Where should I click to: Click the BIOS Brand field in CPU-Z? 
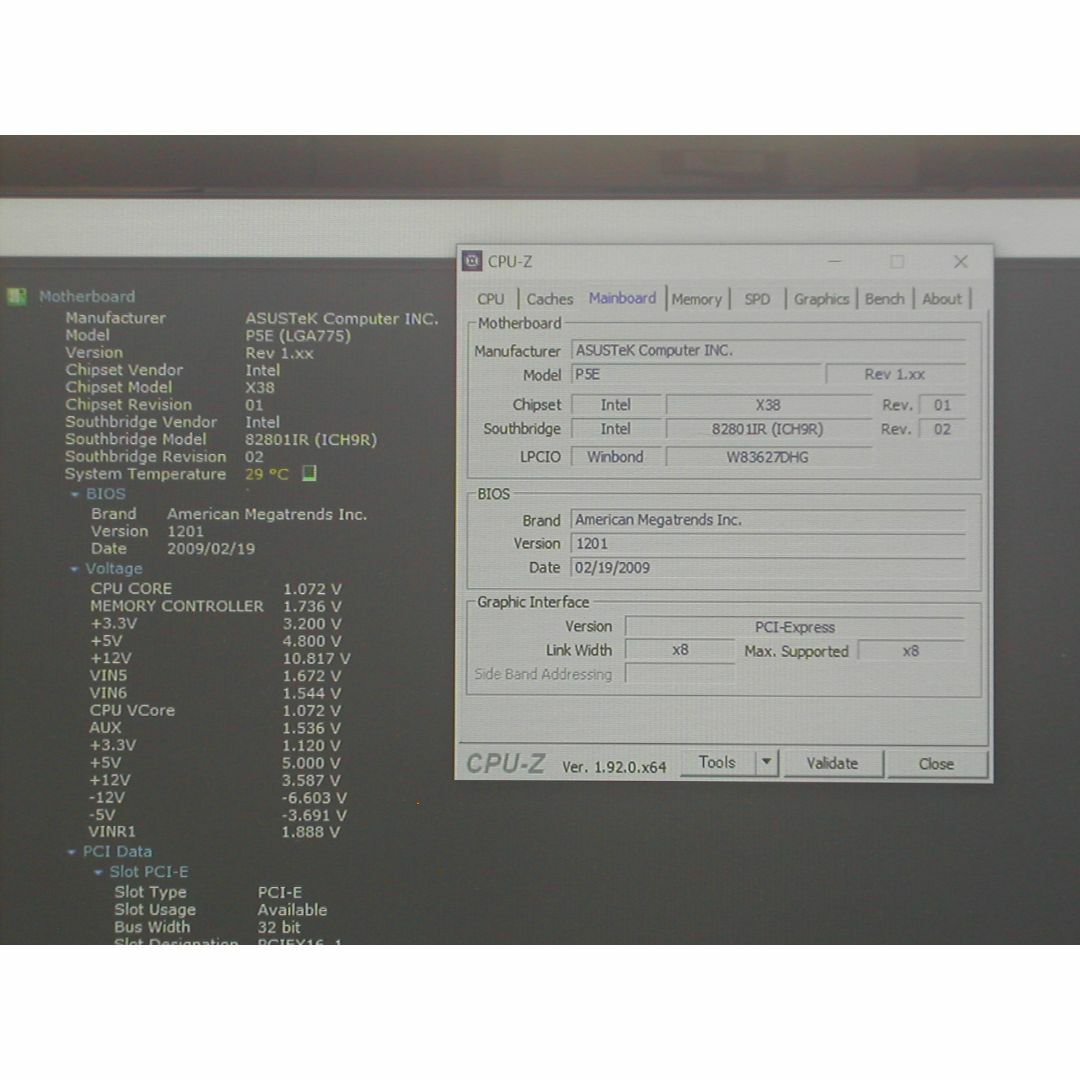click(768, 520)
